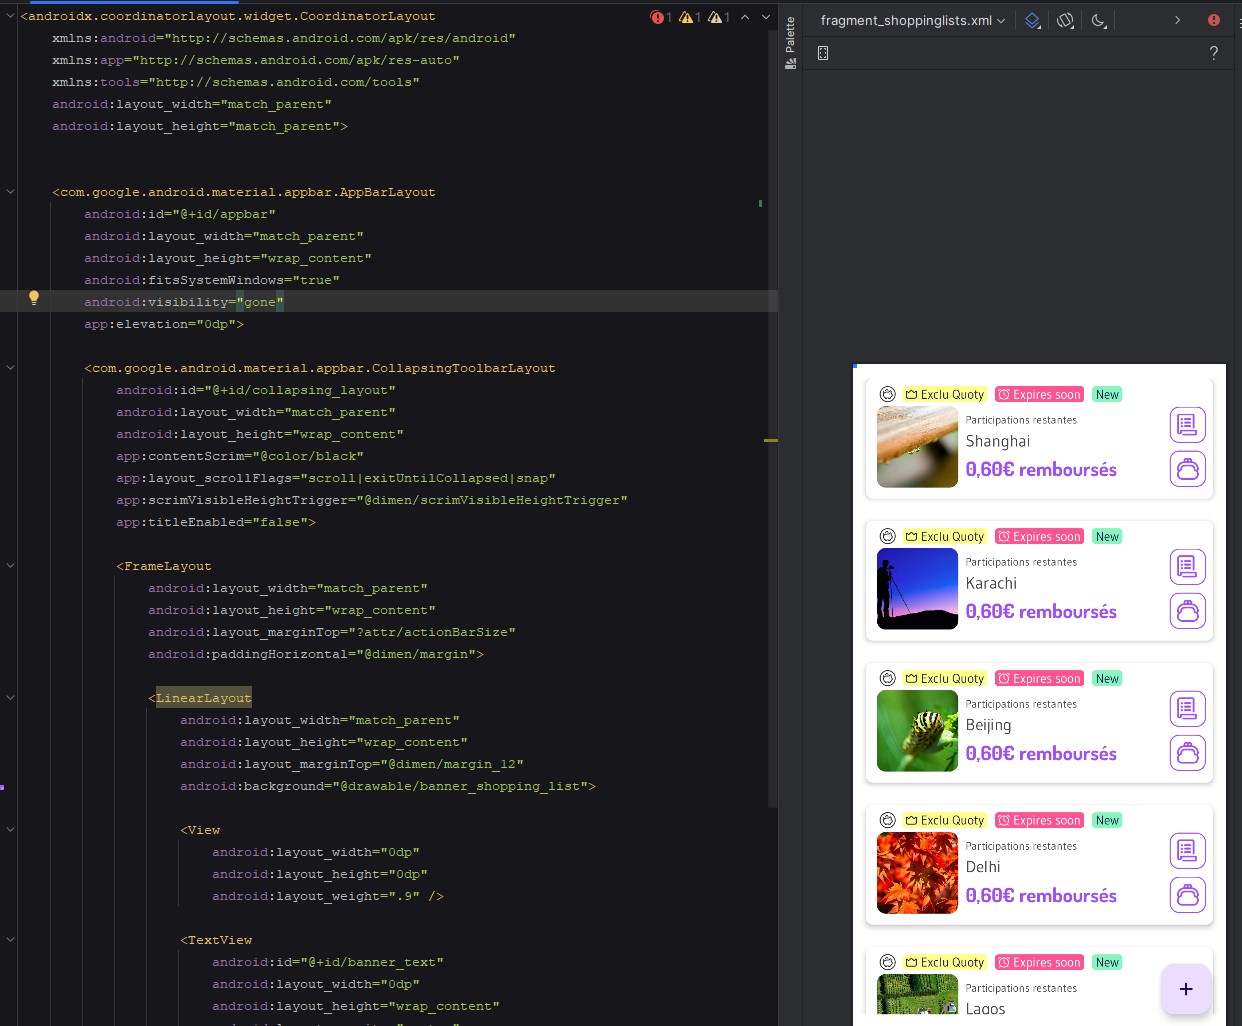
Task: Click the quick-fix lightbulb icon
Action: coord(34,298)
